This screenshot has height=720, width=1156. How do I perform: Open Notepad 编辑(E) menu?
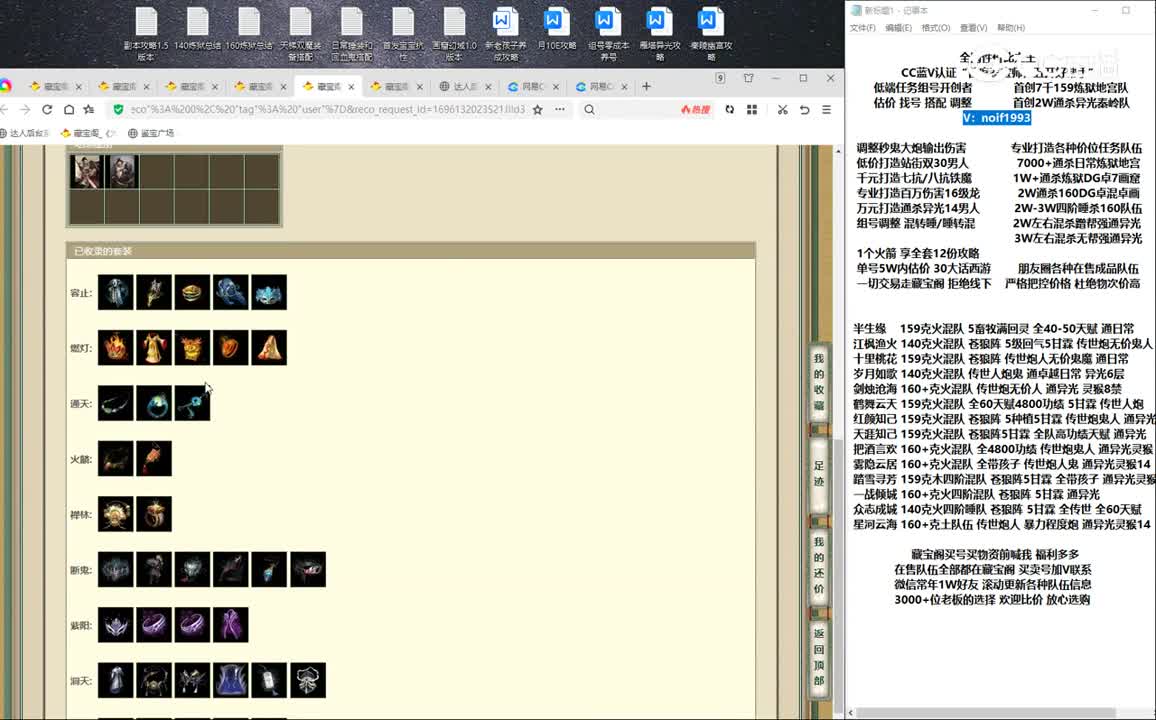[898, 28]
